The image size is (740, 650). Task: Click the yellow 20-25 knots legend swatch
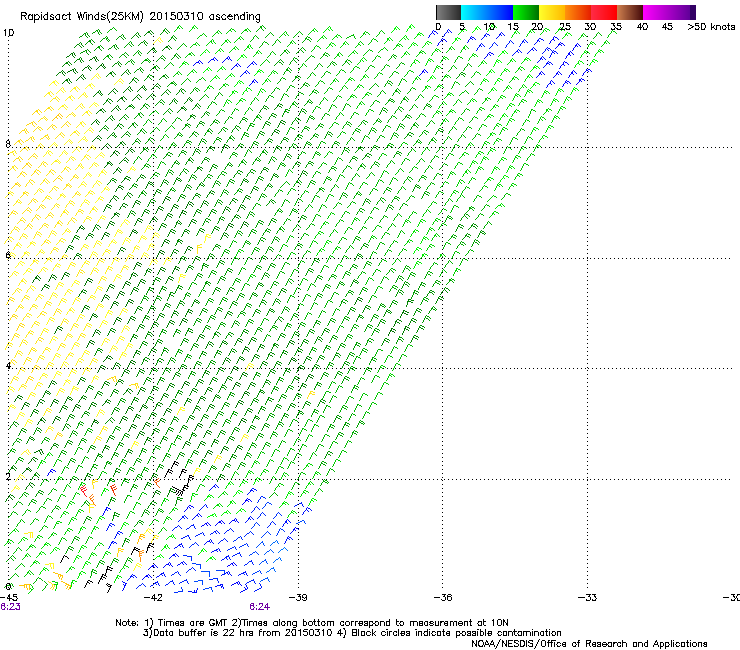(551, 12)
